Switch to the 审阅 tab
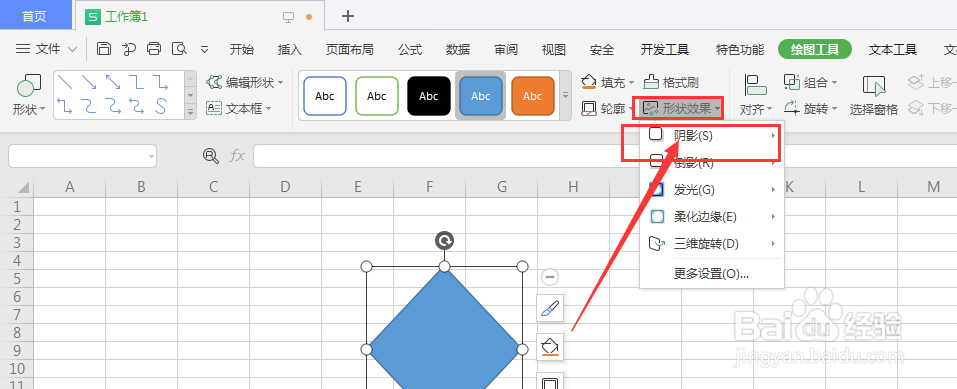 coord(506,49)
